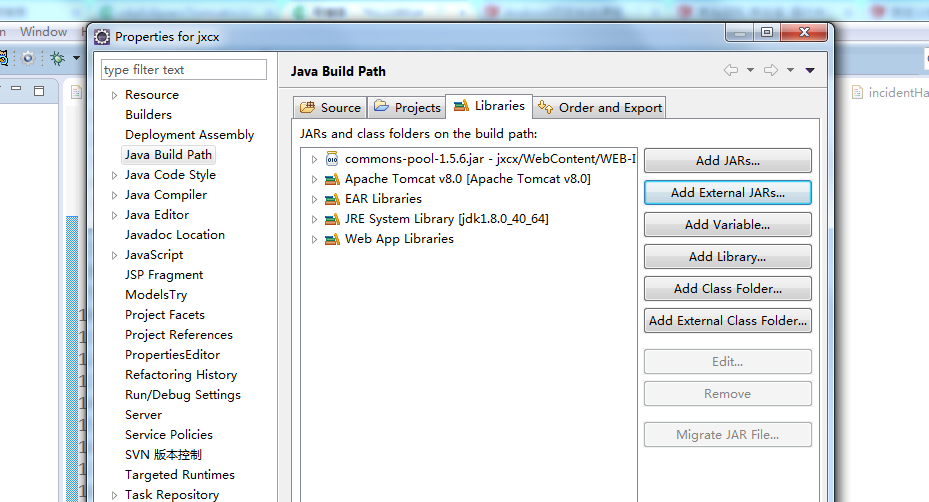Image resolution: width=929 pixels, height=502 pixels.
Task: Click the Add Class Folder... button
Action: point(728,289)
